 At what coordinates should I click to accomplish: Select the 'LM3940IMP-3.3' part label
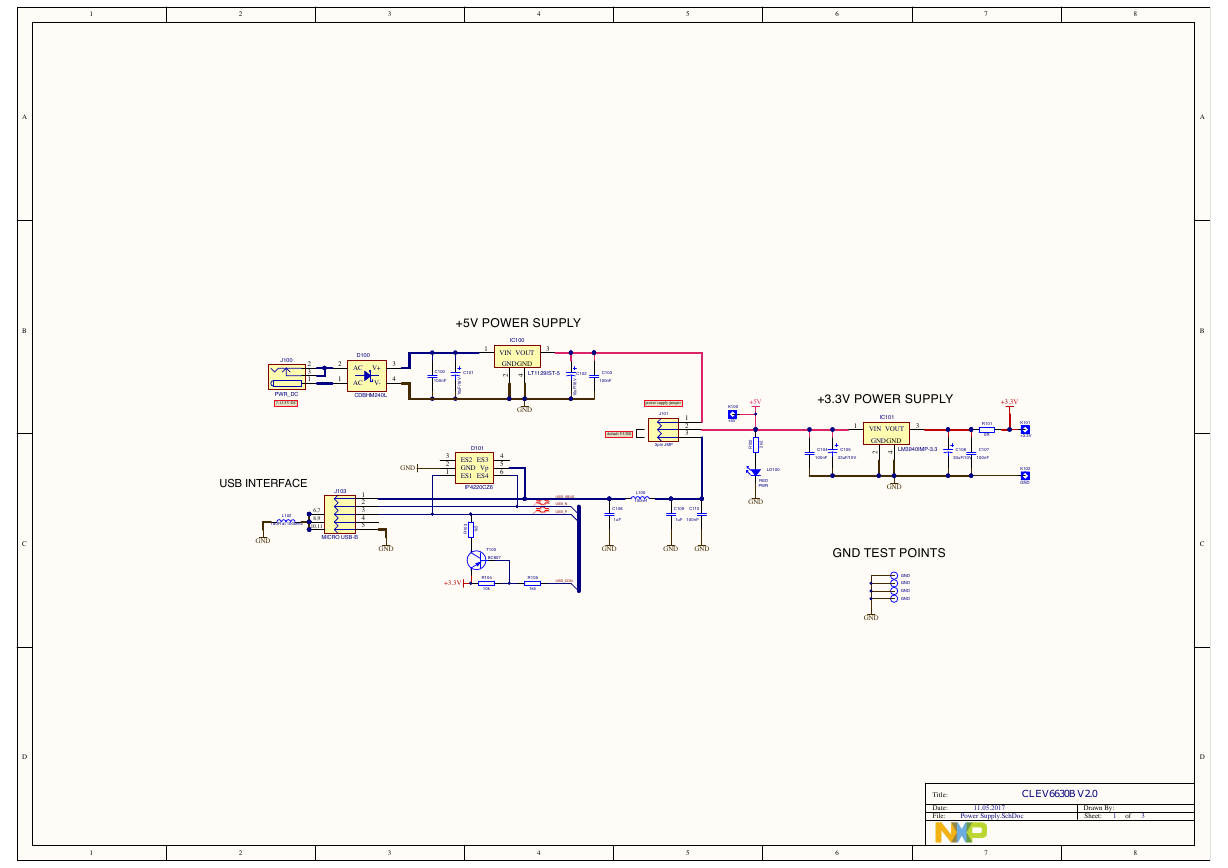pos(917,450)
